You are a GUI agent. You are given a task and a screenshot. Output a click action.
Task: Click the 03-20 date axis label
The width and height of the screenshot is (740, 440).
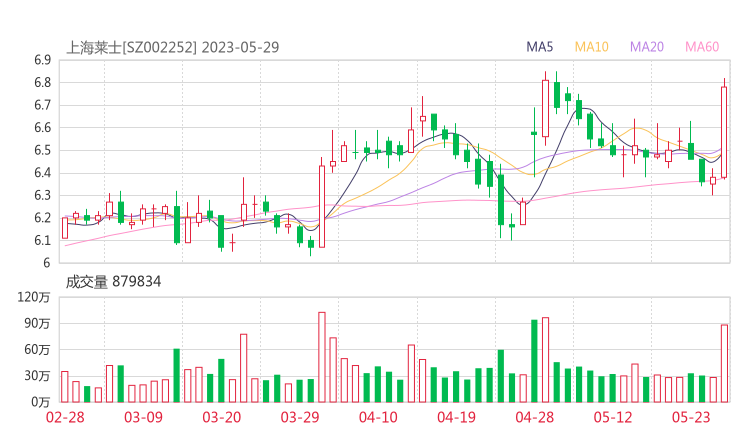click(x=222, y=417)
